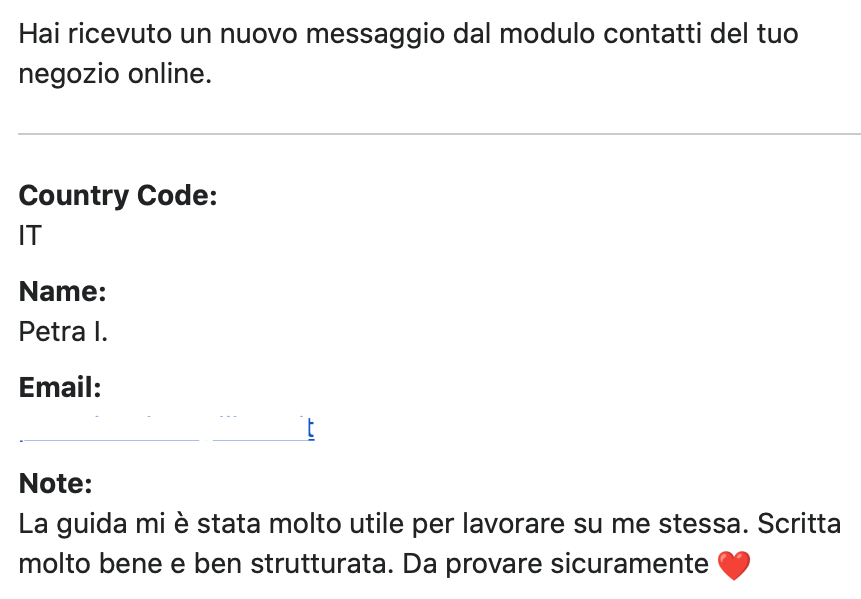Click the red heart emoji
The image size is (861, 599).
(734, 565)
